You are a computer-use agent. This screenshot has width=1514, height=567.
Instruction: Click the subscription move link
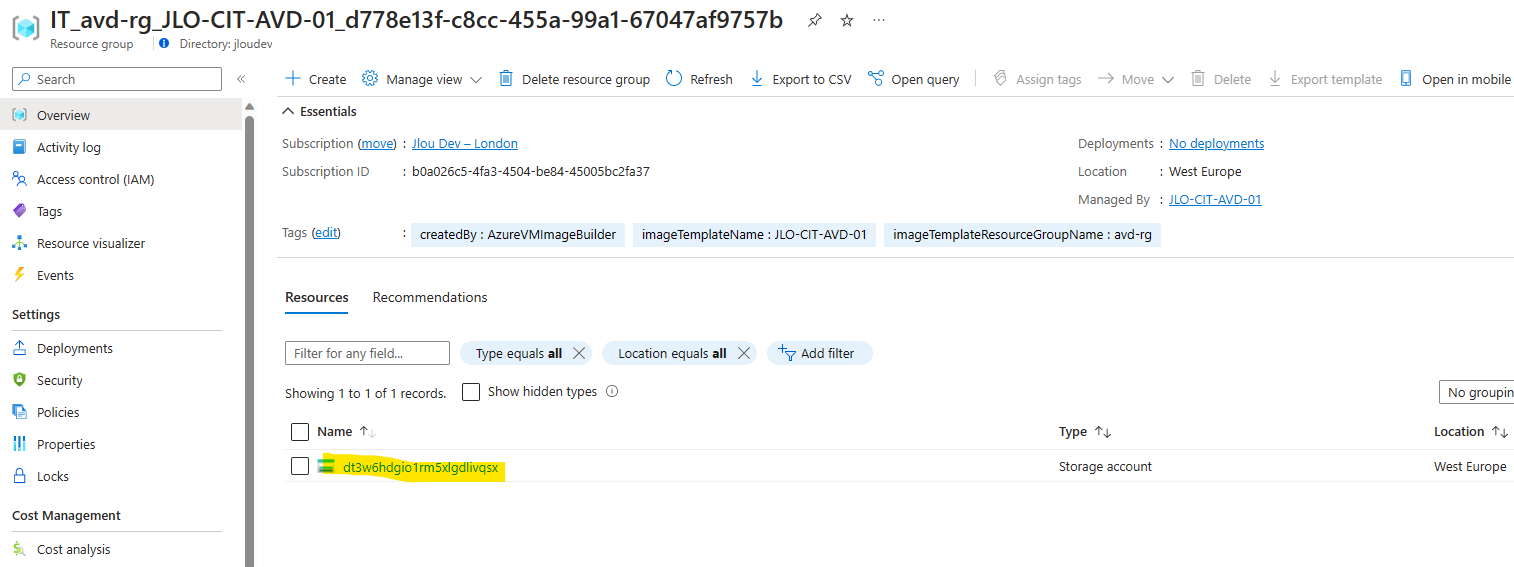[x=378, y=143]
